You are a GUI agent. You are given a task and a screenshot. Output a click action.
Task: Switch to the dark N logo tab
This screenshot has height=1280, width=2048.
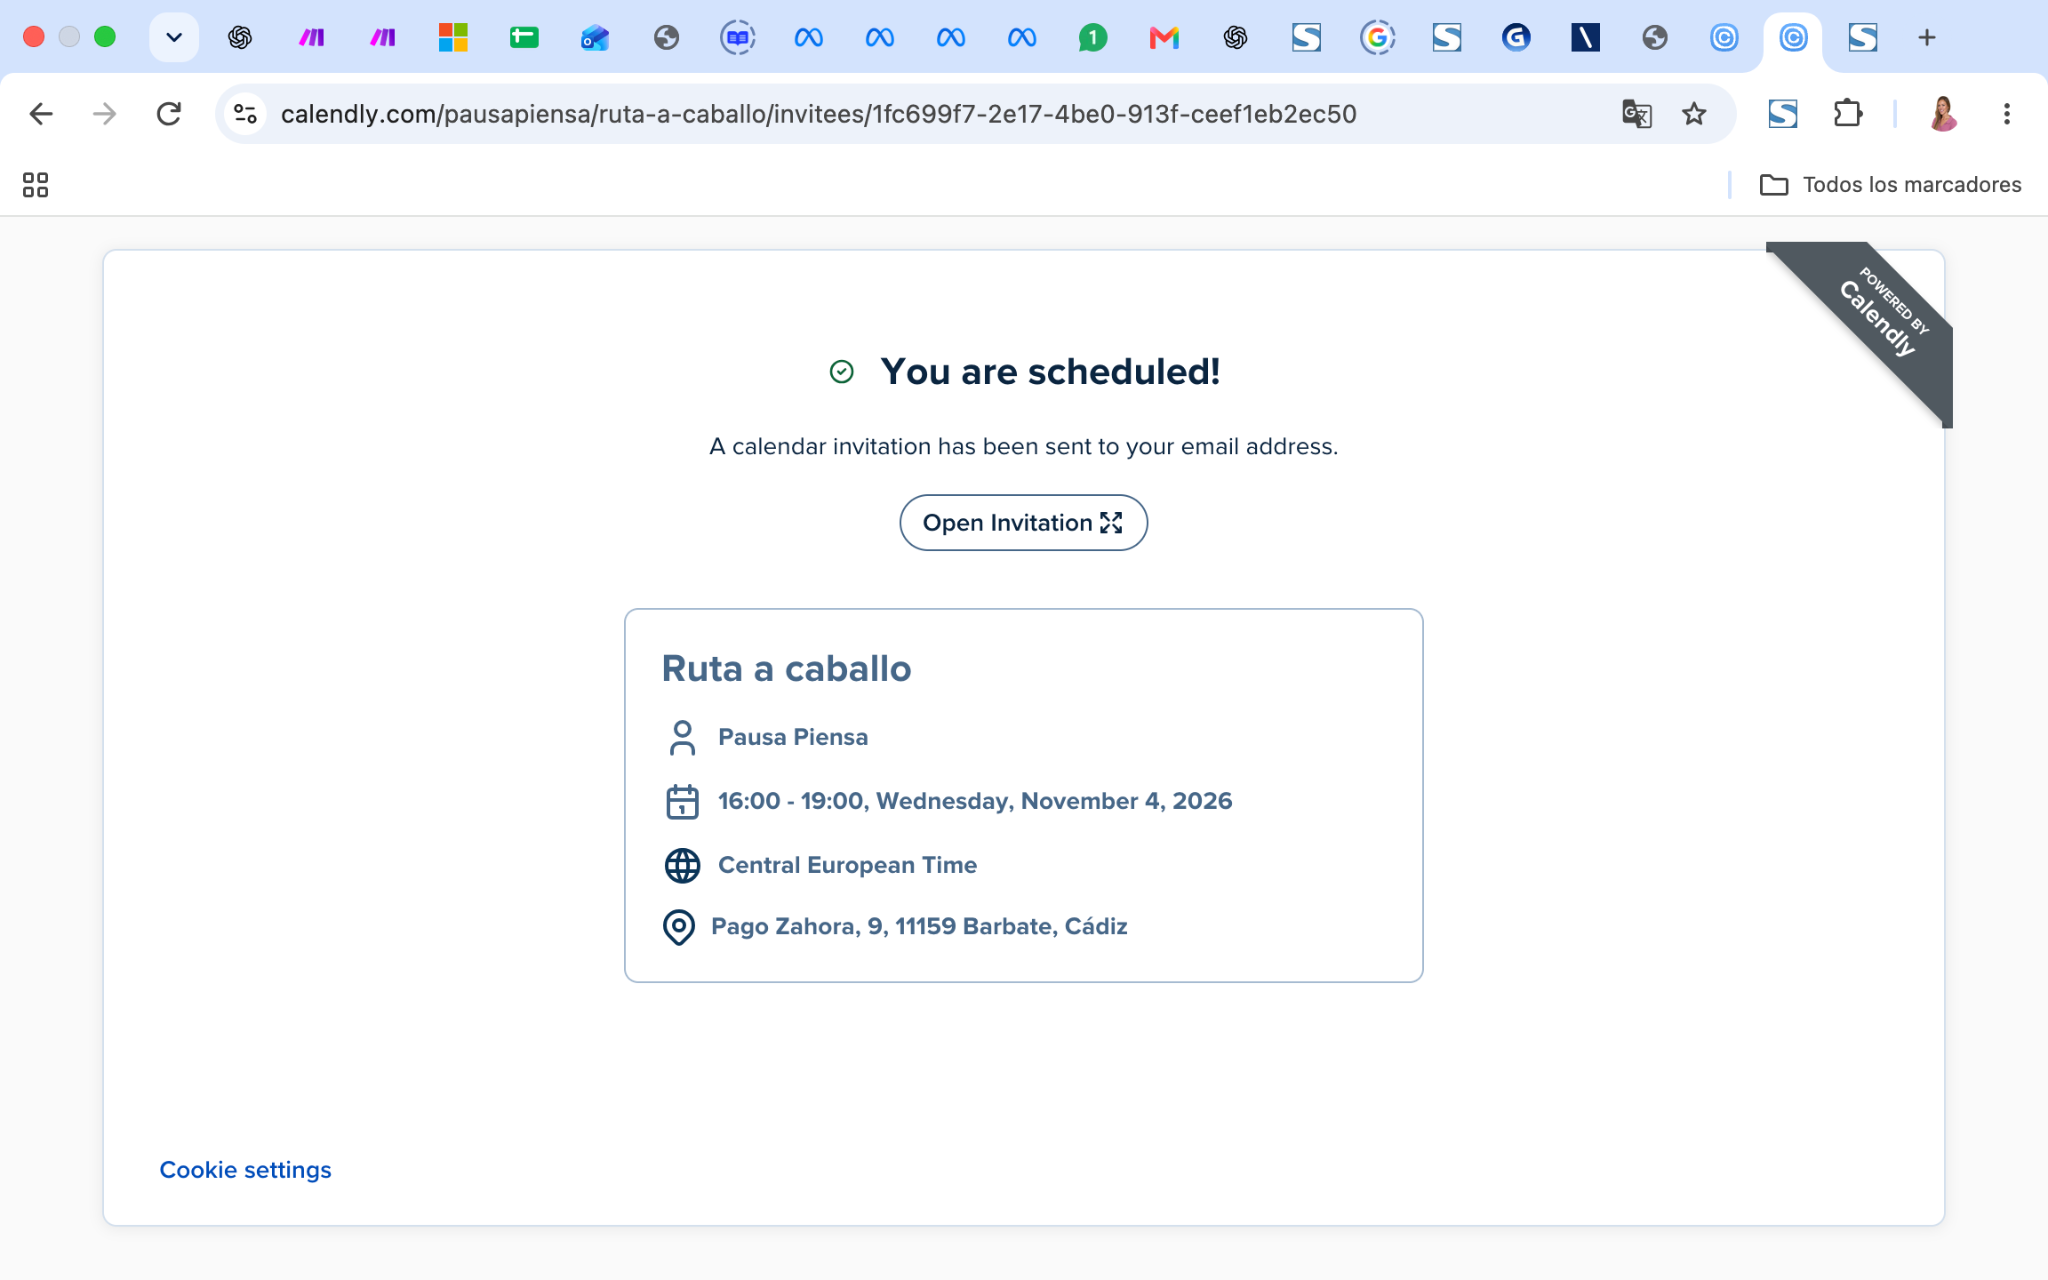coord(1585,38)
